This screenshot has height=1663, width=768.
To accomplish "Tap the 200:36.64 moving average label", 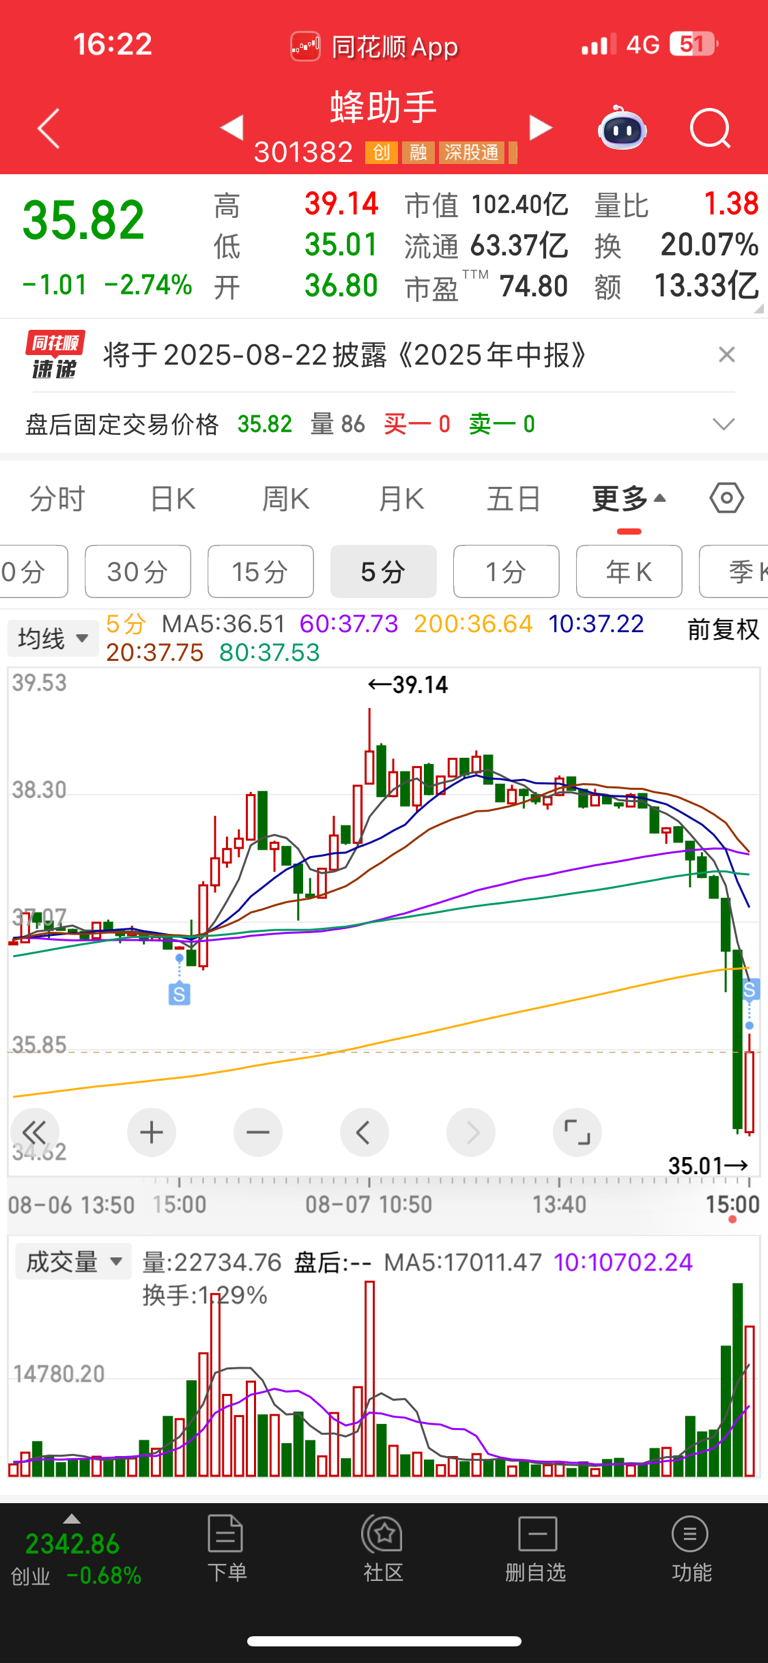I will (x=473, y=624).
